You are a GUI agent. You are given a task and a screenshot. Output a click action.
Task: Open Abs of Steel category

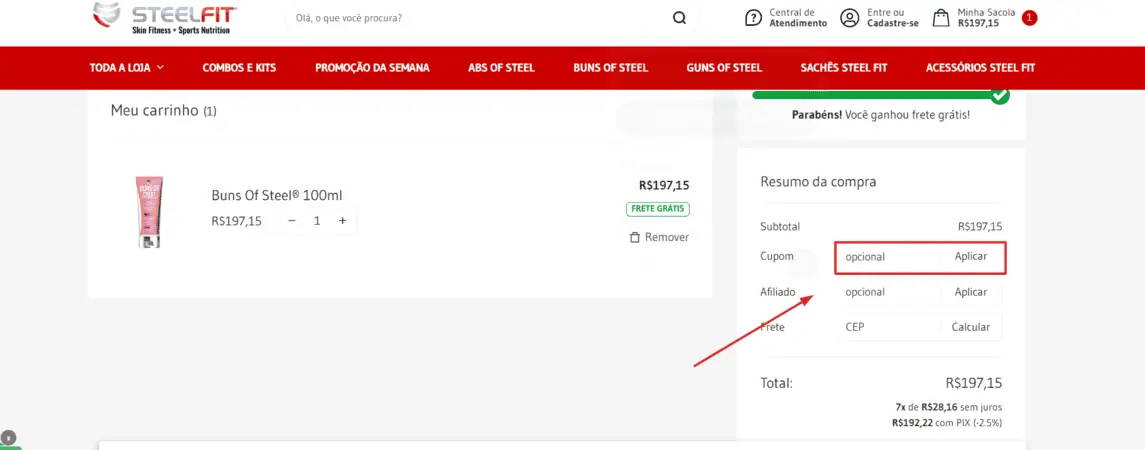(502, 68)
